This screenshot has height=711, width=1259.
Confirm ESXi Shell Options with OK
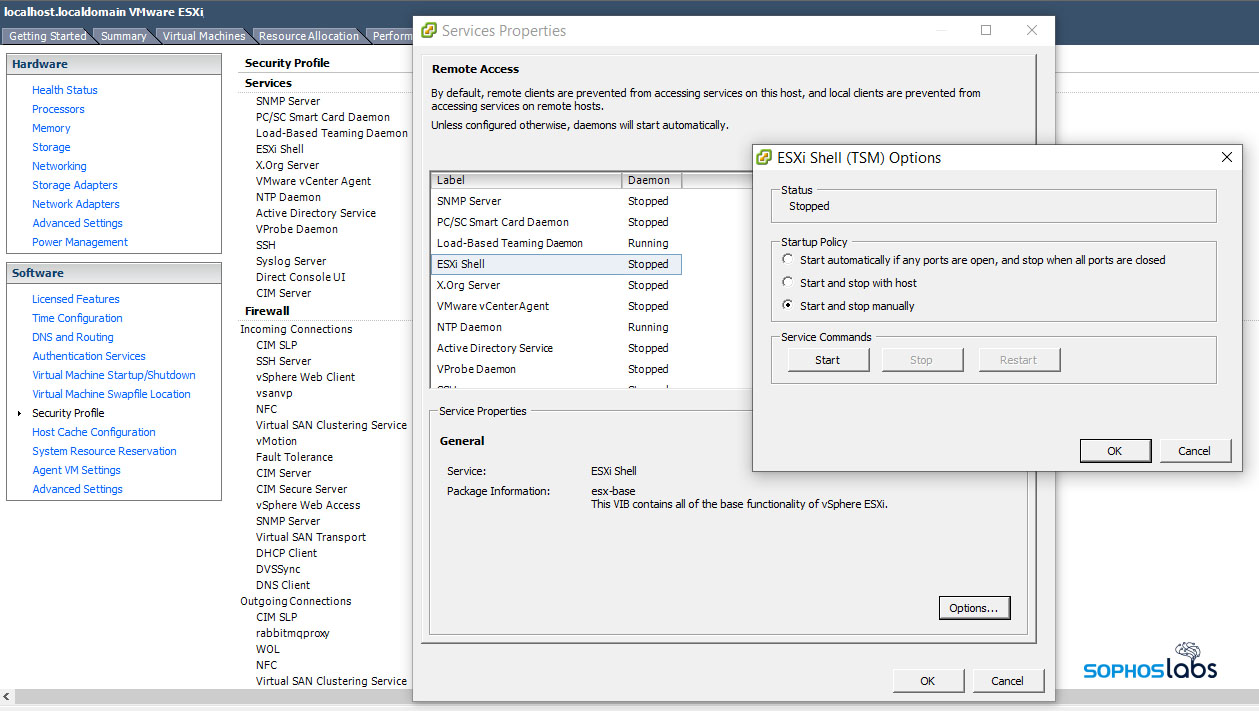coord(1115,451)
